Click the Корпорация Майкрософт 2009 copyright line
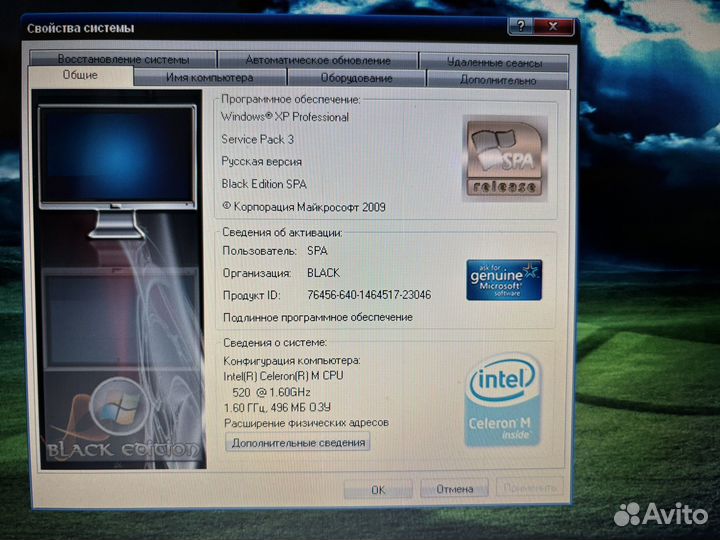 point(304,207)
